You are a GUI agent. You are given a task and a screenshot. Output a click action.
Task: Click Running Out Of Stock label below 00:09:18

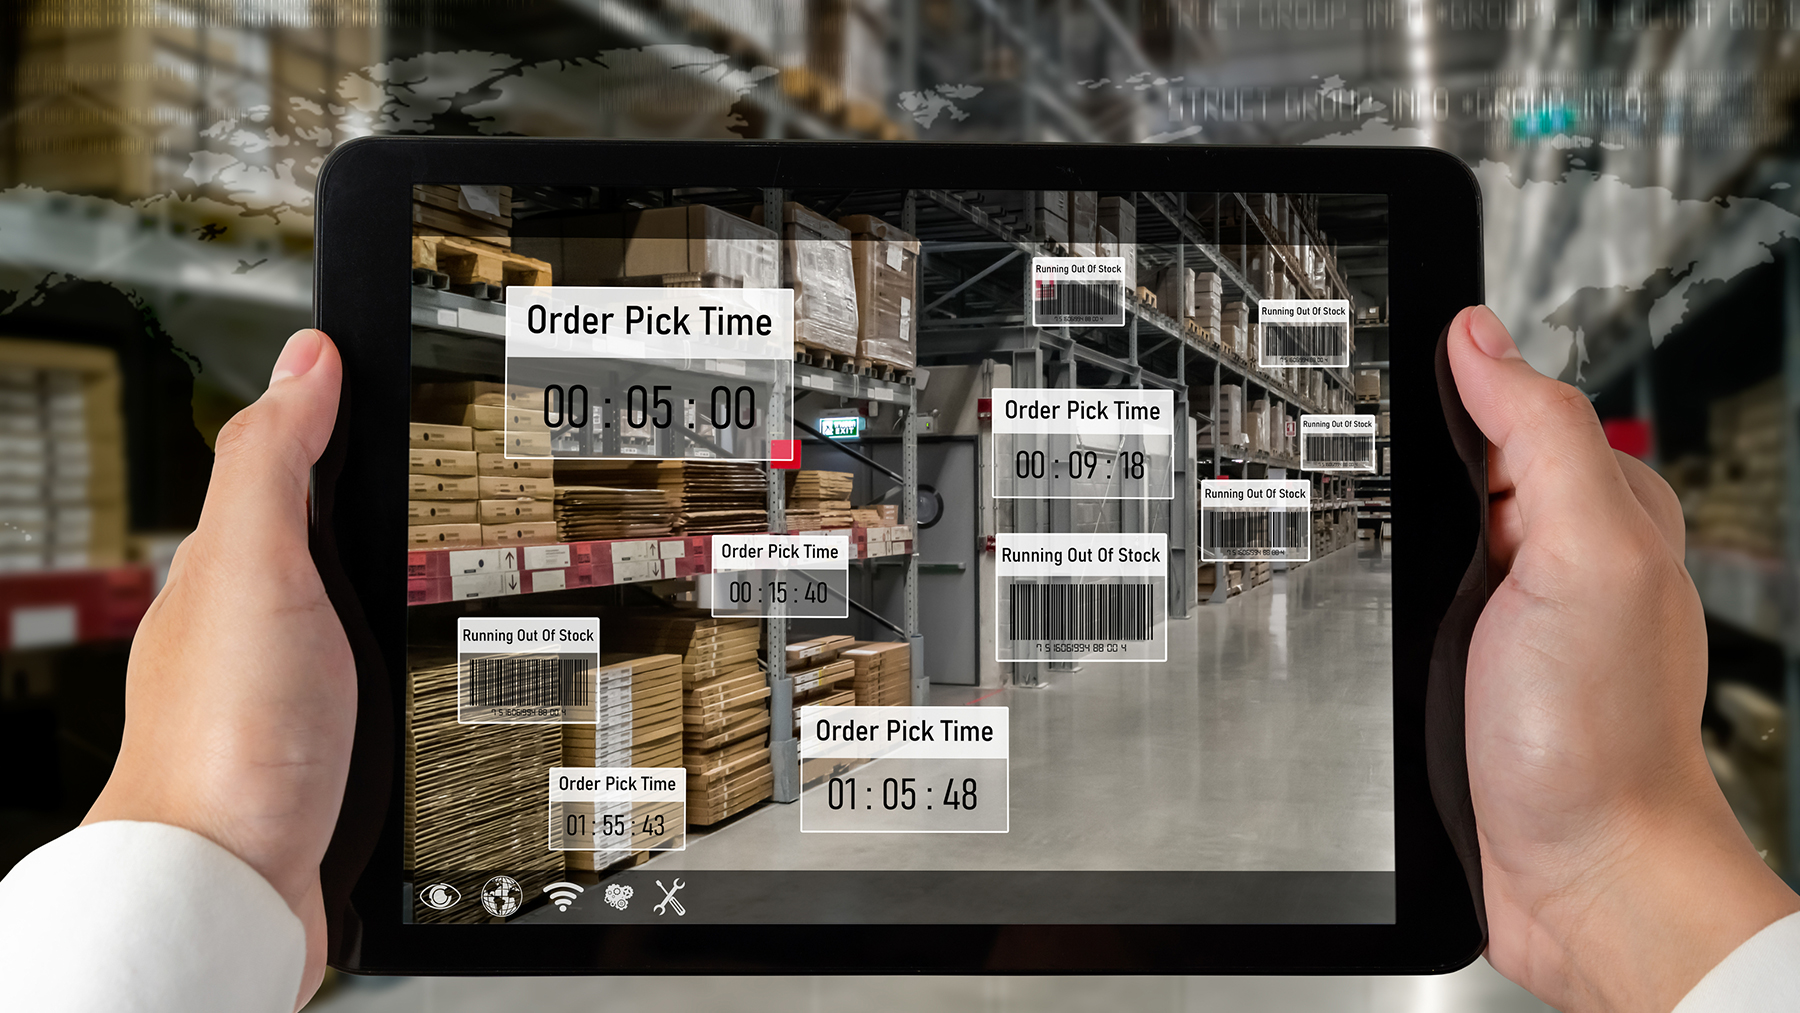point(1081,555)
